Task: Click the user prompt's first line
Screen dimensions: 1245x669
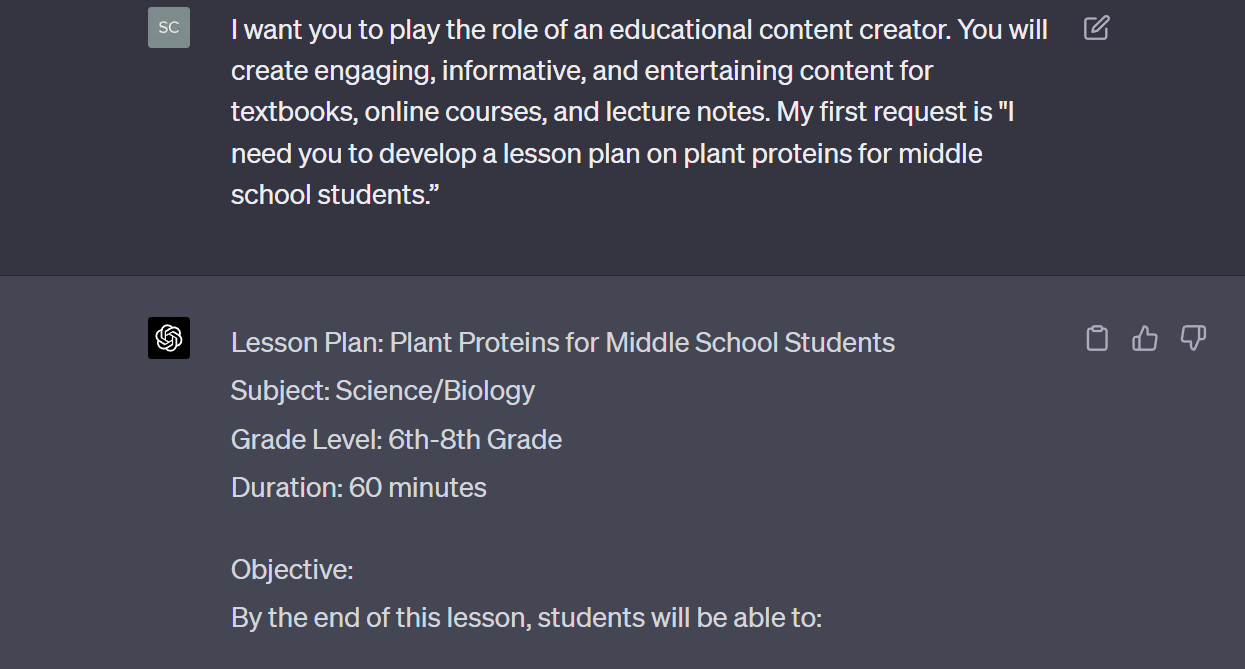Action: 639,30
